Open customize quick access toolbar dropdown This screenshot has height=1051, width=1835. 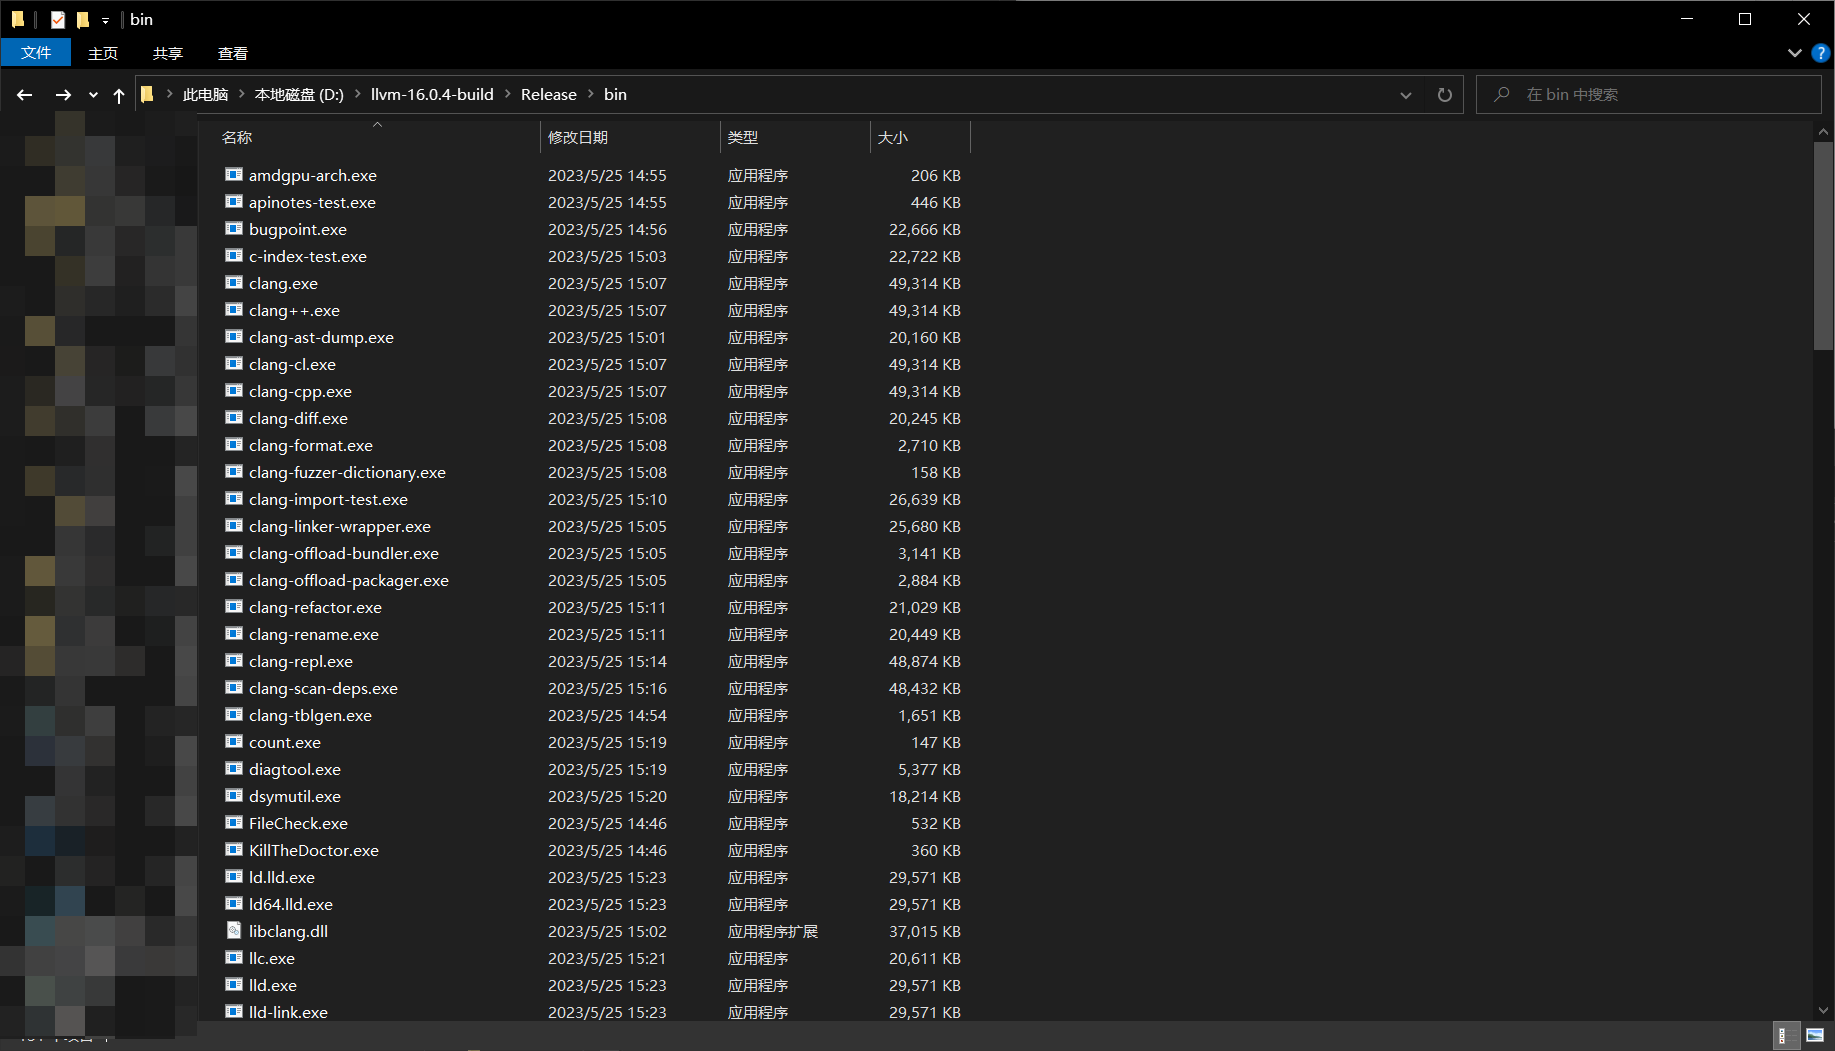105,20
